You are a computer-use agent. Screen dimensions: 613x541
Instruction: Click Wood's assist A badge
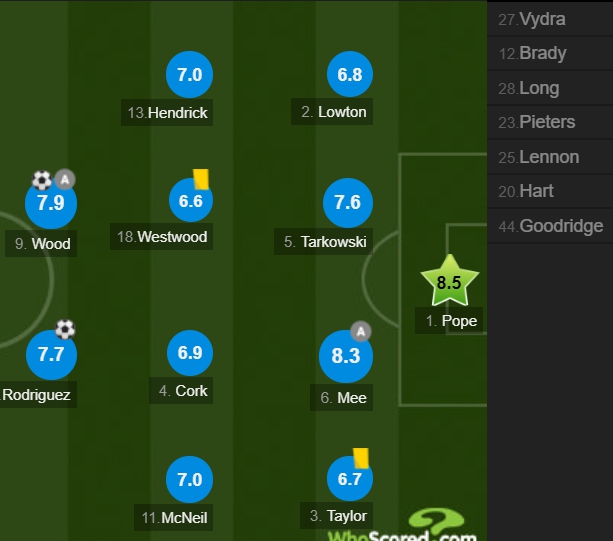pyautogui.click(x=65, y=179)
